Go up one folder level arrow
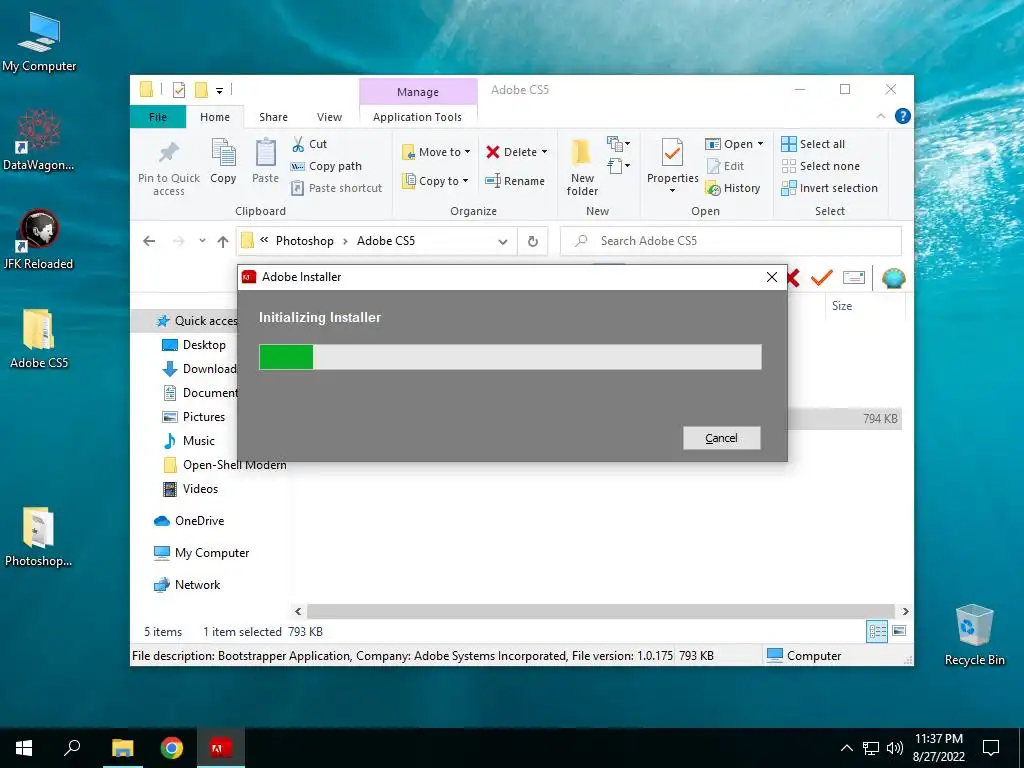Viewport: 1024px width, 768px height. (x=223, y=242)
